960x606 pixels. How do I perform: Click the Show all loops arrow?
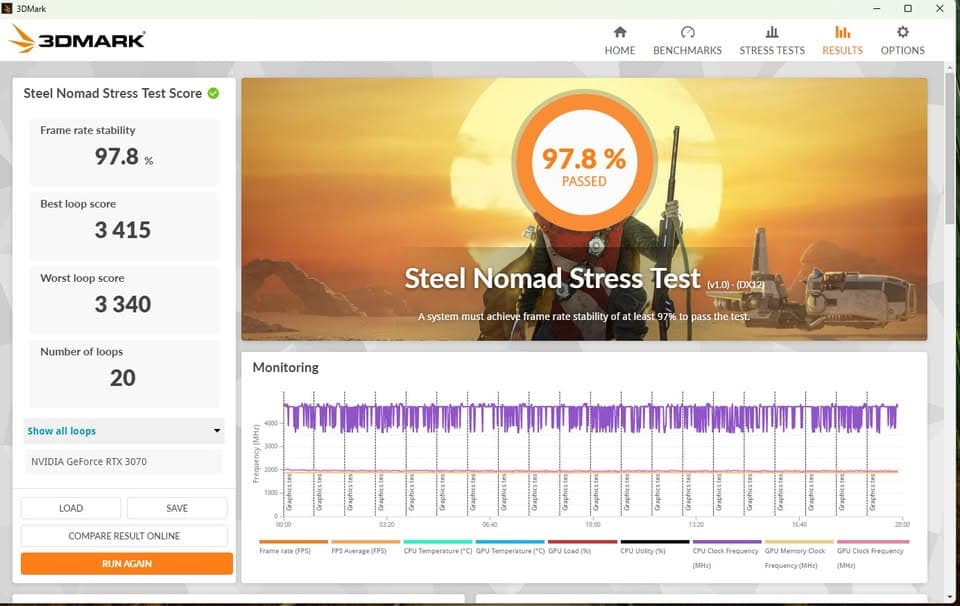coord(217,431)
